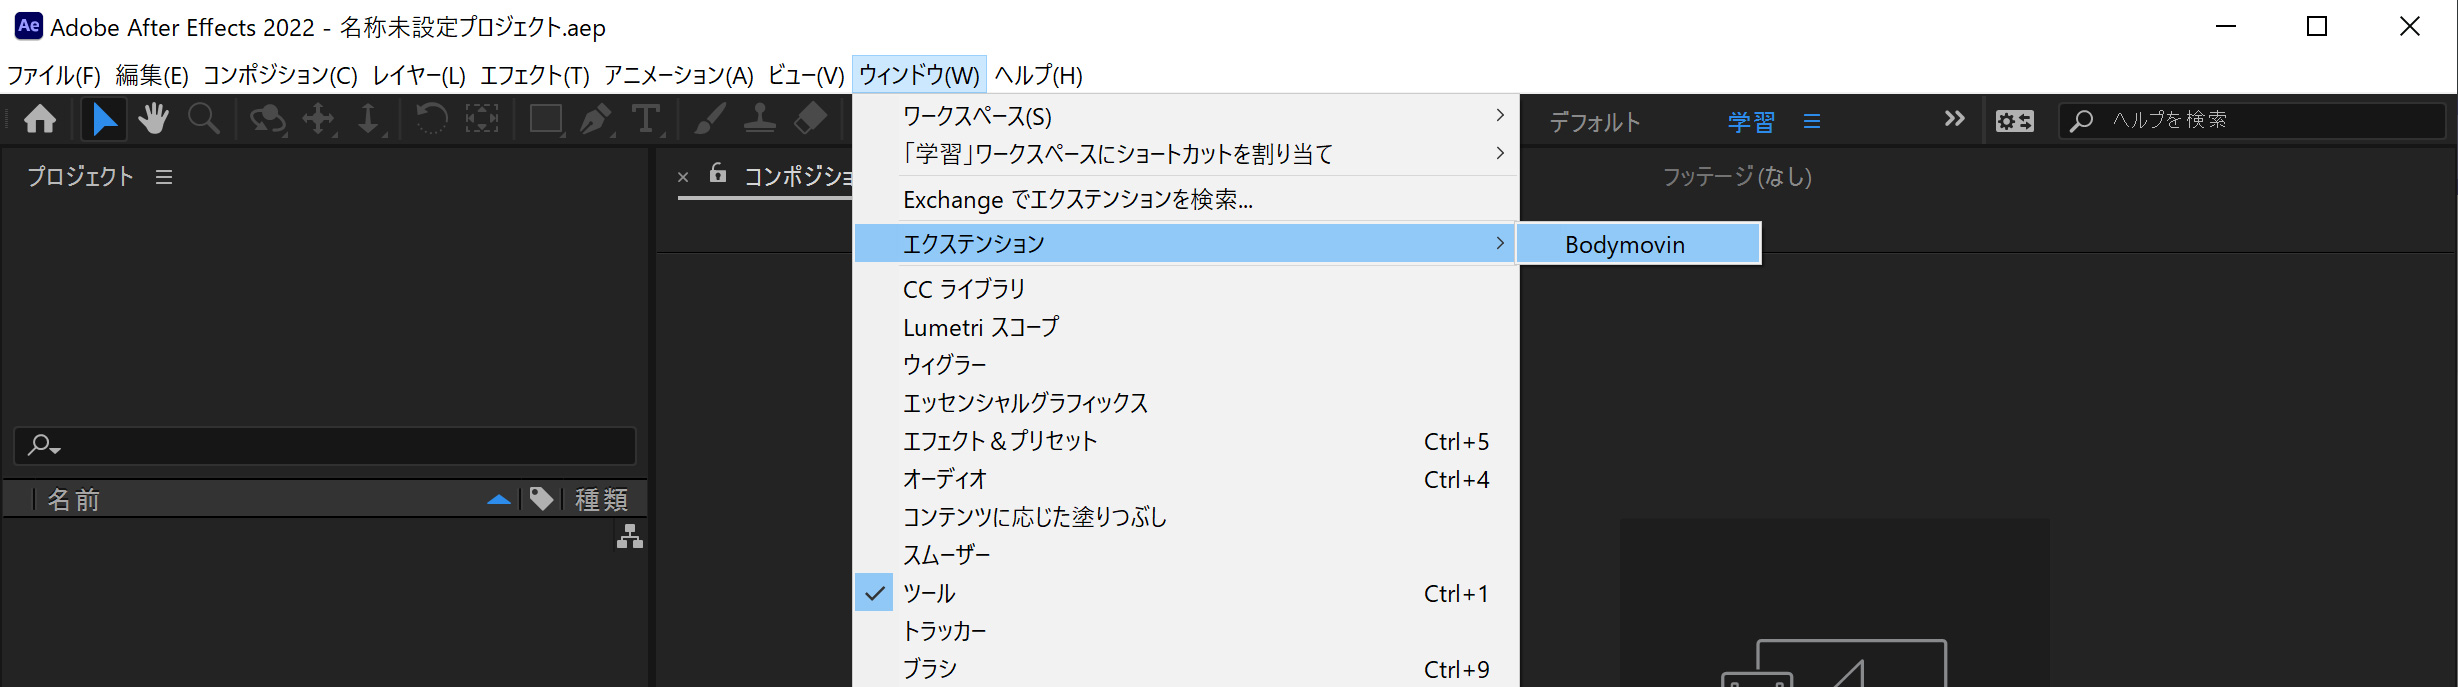
Task: Open the スムーザー panel
Action: coord(1186,555)
